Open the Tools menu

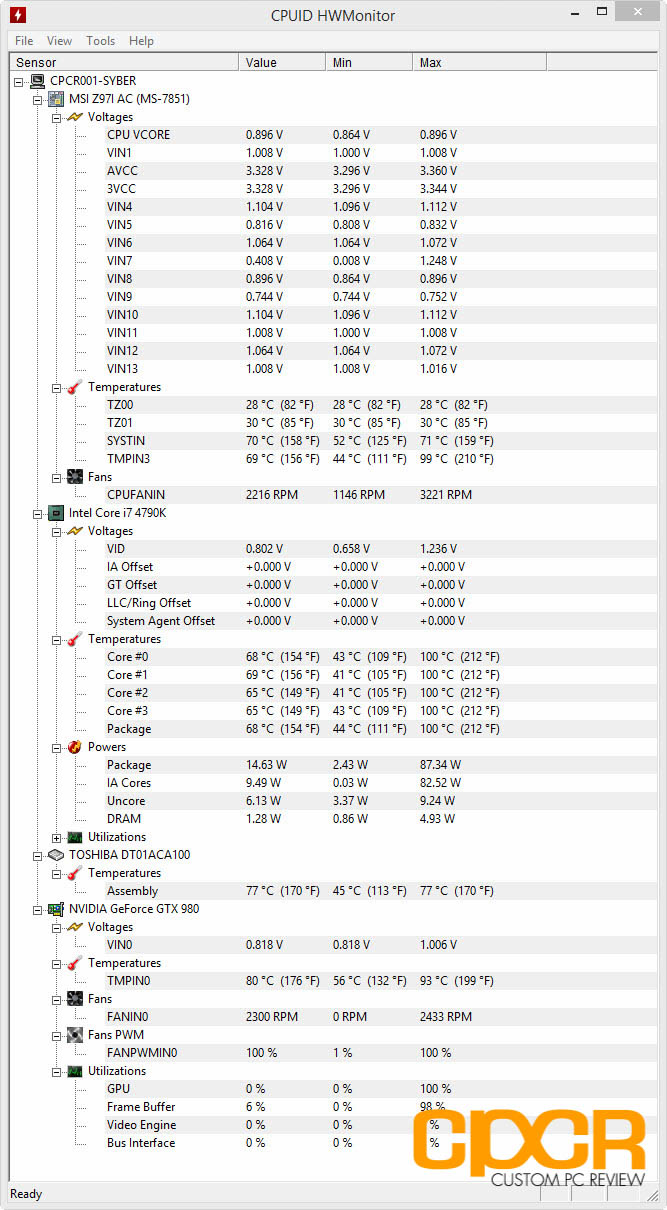[x=100, y=41]
